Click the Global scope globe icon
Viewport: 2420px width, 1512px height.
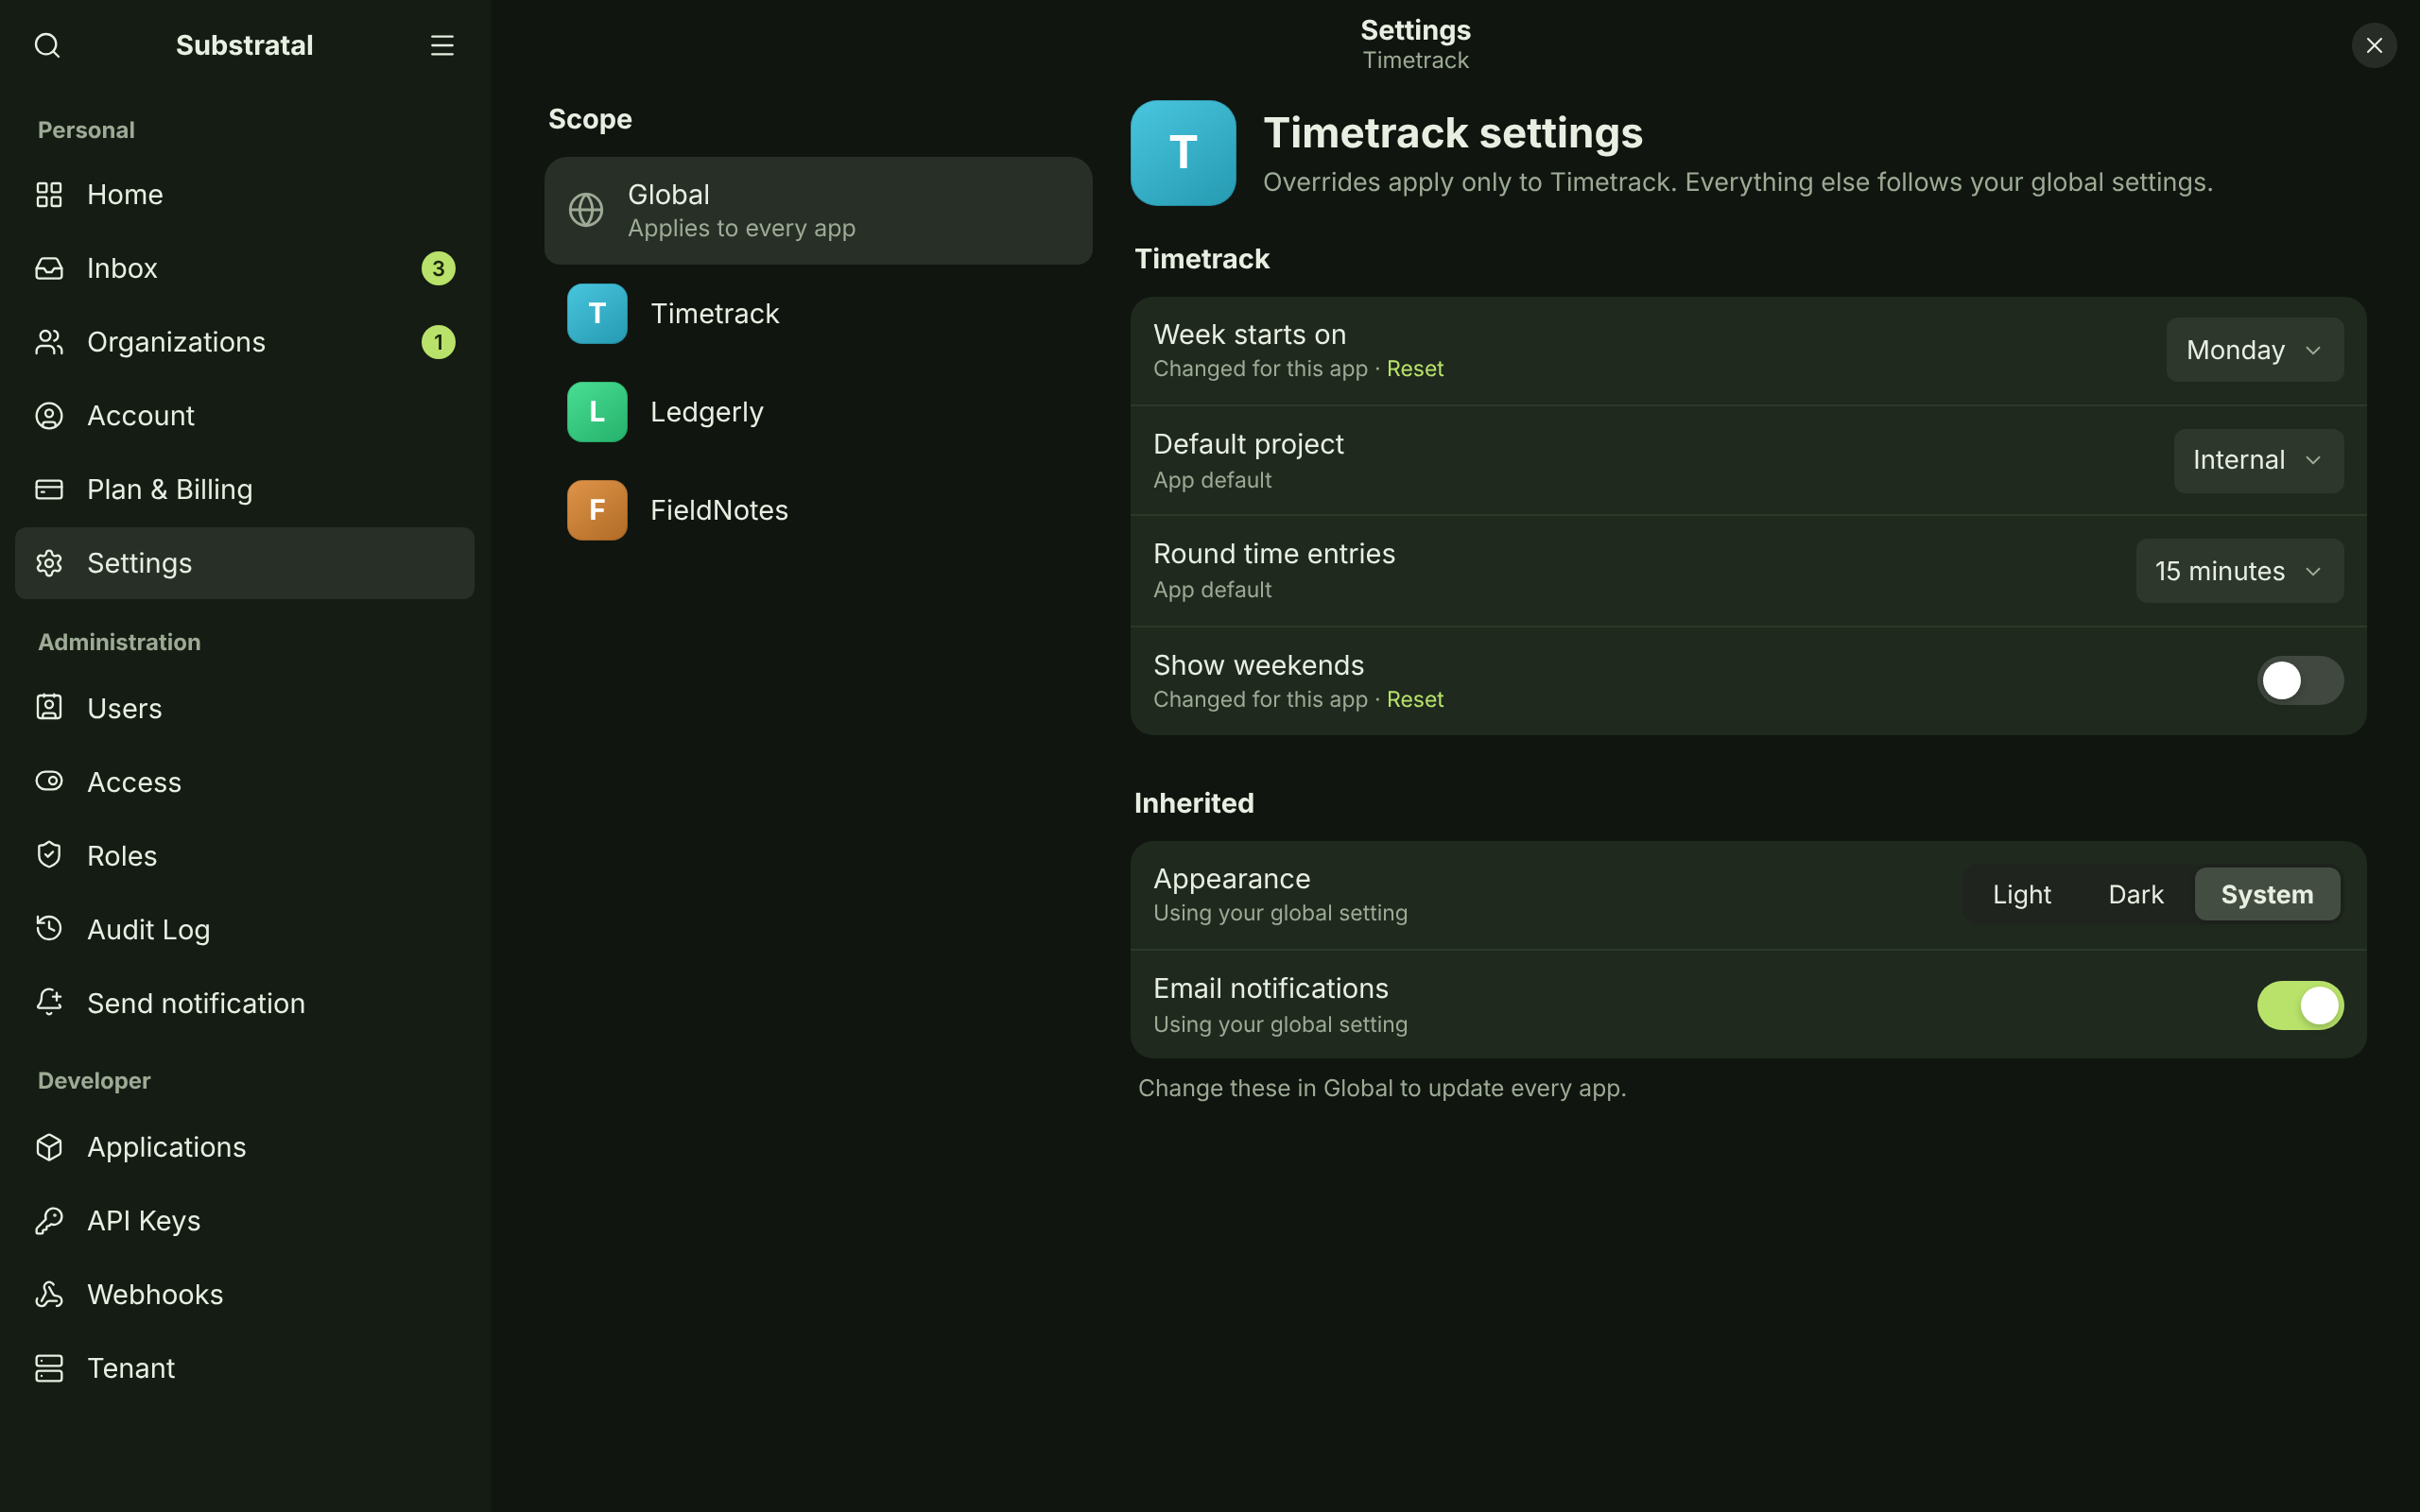(586, 210)
